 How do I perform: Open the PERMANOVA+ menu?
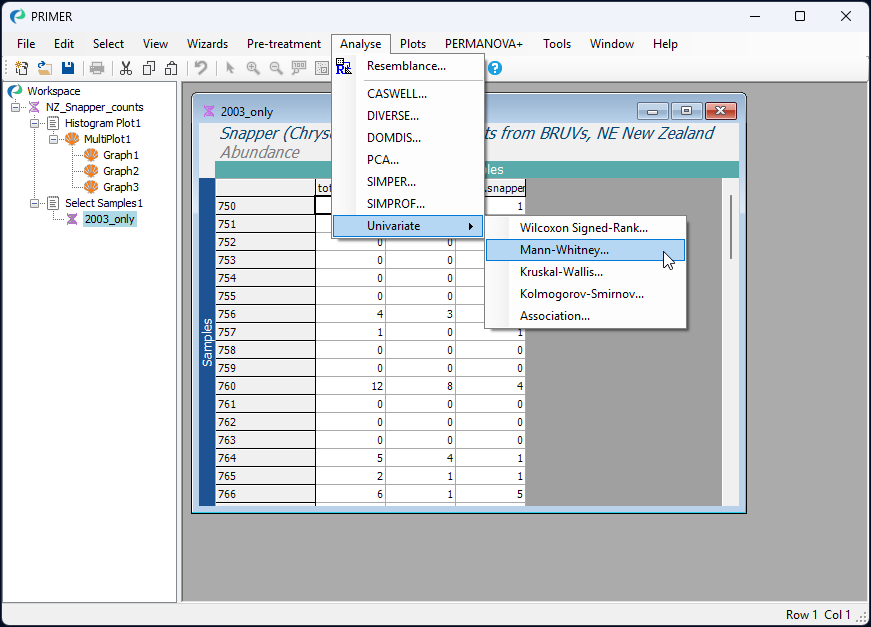(x=483, y=44)
